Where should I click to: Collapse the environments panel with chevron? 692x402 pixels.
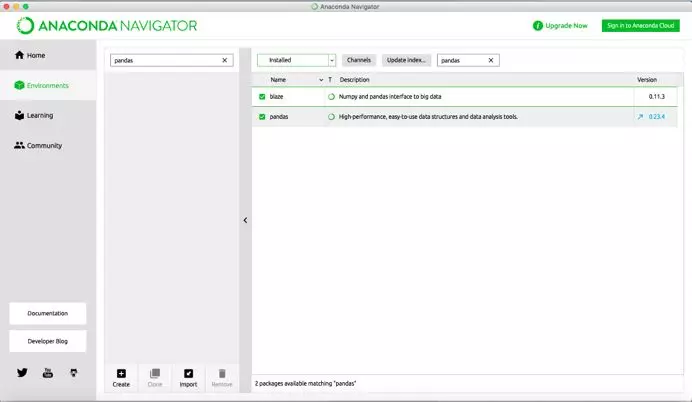tap(245, 220)
